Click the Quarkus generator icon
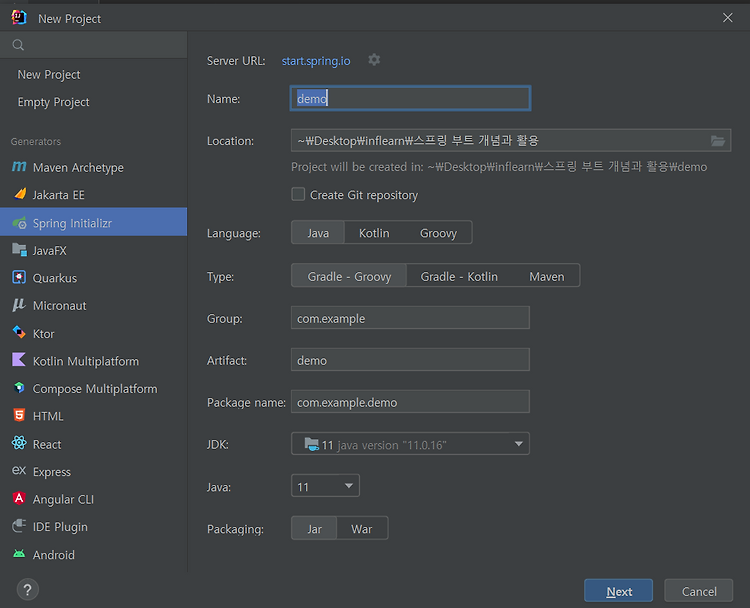The height and width of the screenshot is (608, 750). tap(19, 277)
